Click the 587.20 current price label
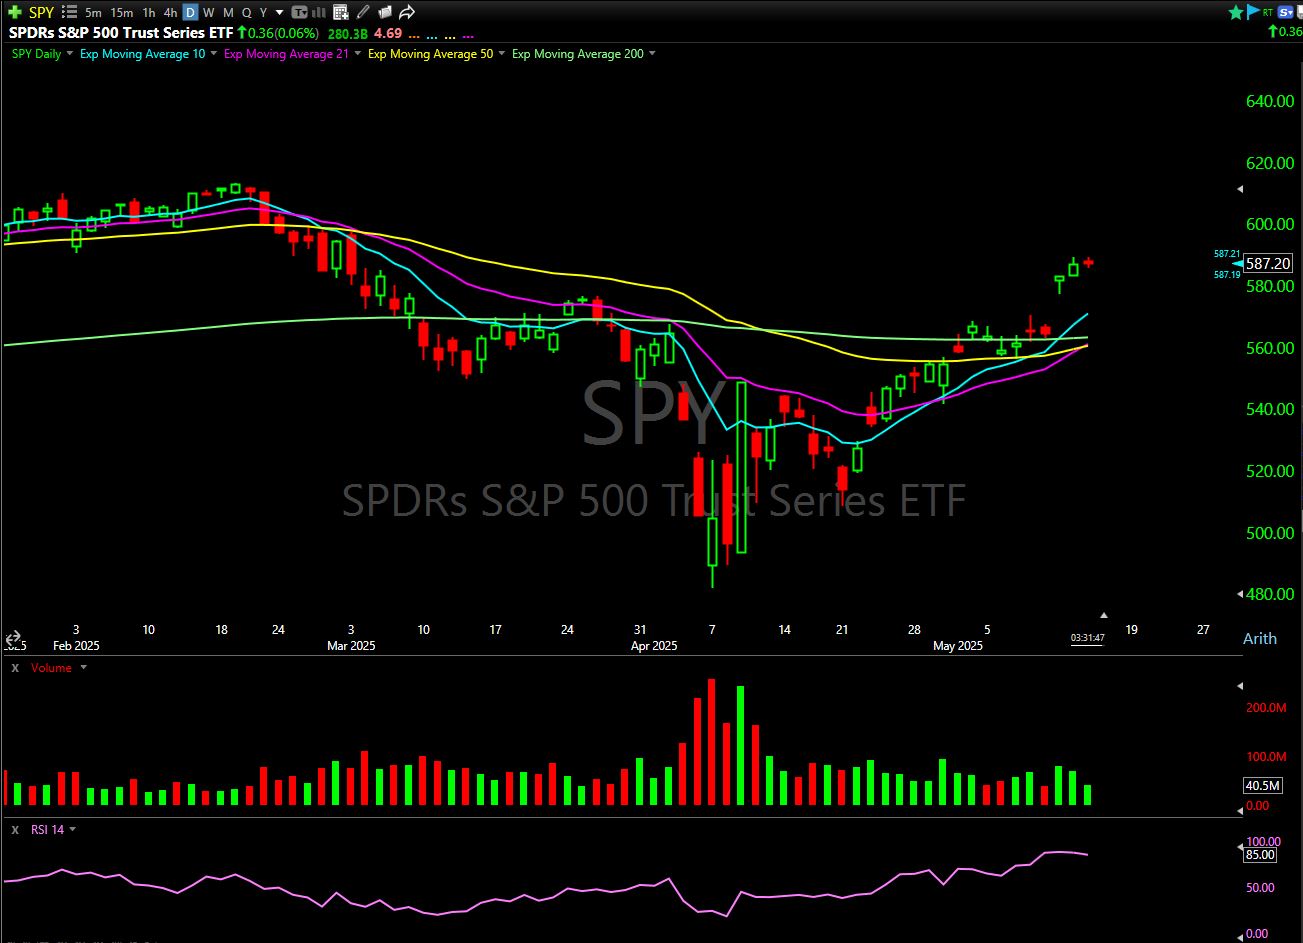 coord(1268,264)
